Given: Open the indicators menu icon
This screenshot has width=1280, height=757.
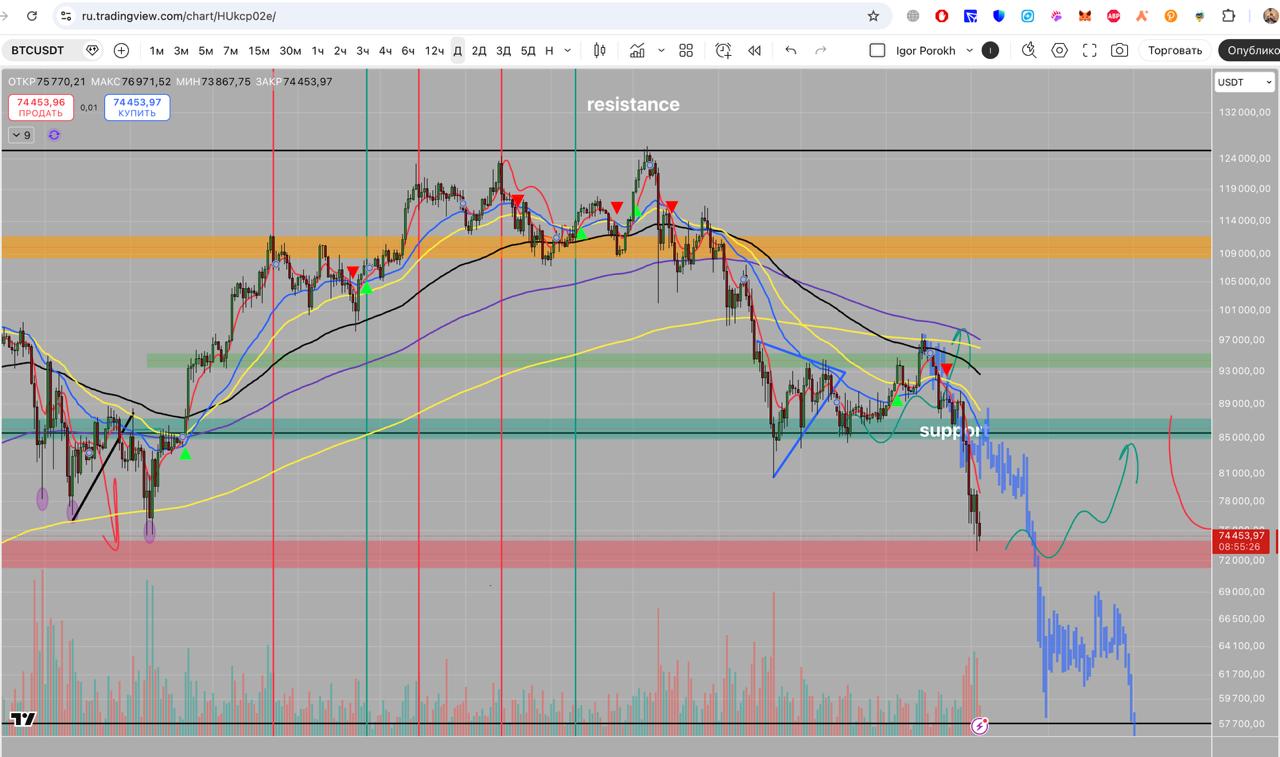Looking at the screenshot, I should (x=636, y=51).
